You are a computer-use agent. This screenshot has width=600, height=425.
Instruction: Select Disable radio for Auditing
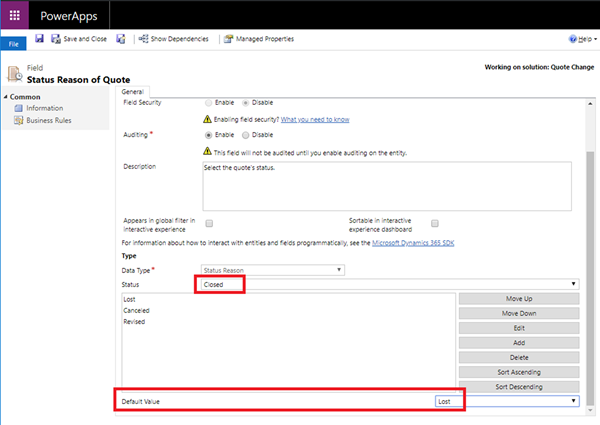[x=244, y=134]
